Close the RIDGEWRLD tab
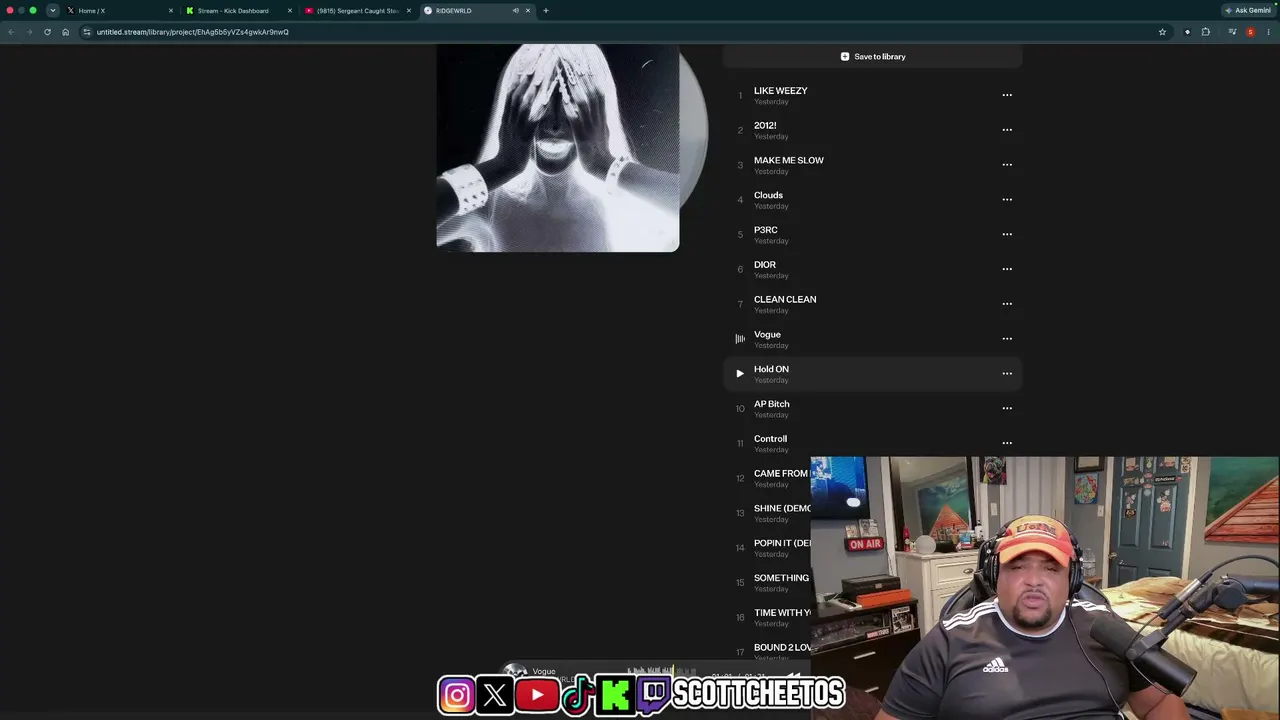The height and width of the screenshot is (720, 1280). [528, 11]
